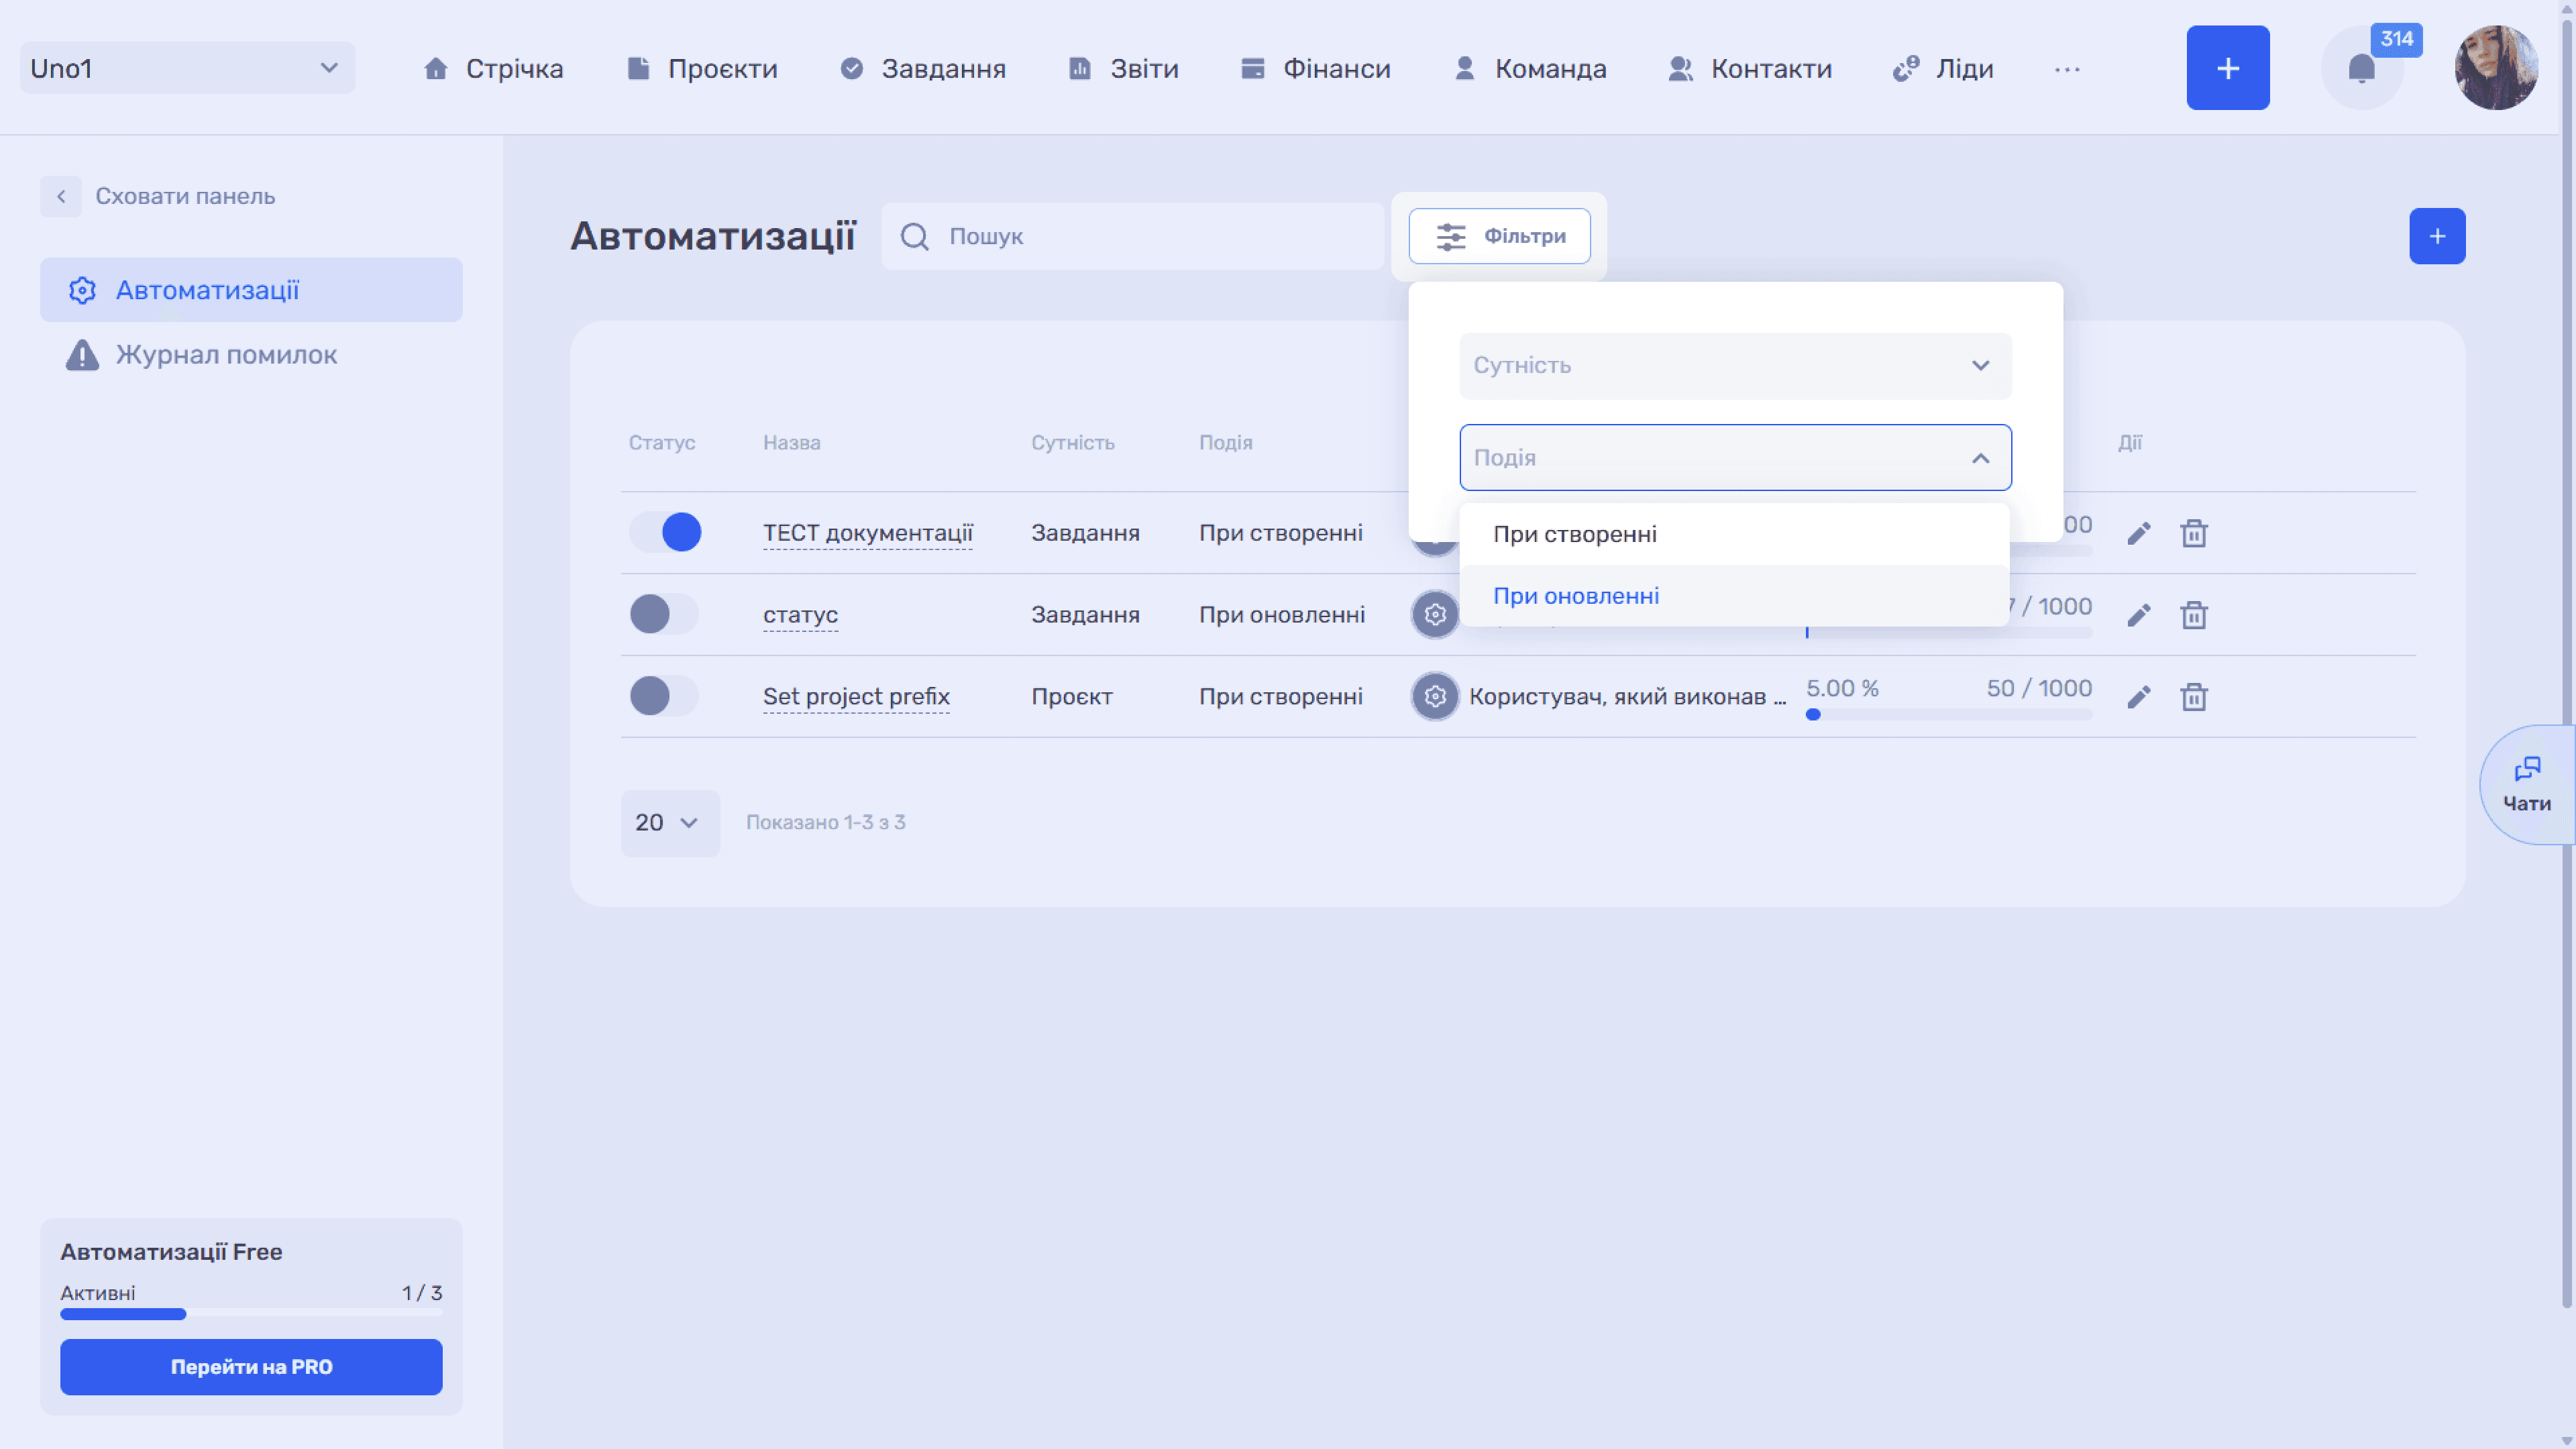This screenshot has height=1449, width=2576.
Task: Delete the статус automation with trash icon
Action: coord(2193,615)
